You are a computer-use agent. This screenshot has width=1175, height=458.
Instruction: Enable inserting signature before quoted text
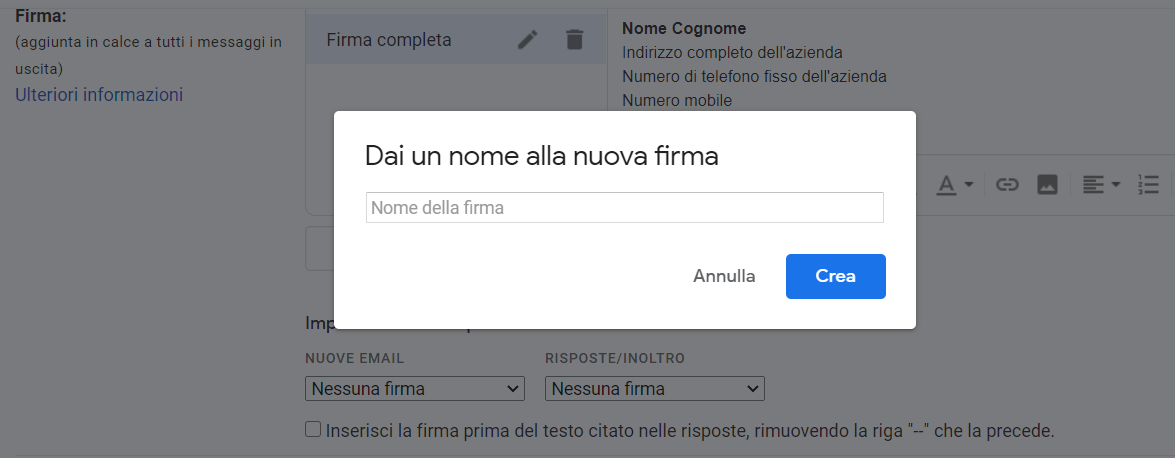pyautogui.click(x=314, y=430)
